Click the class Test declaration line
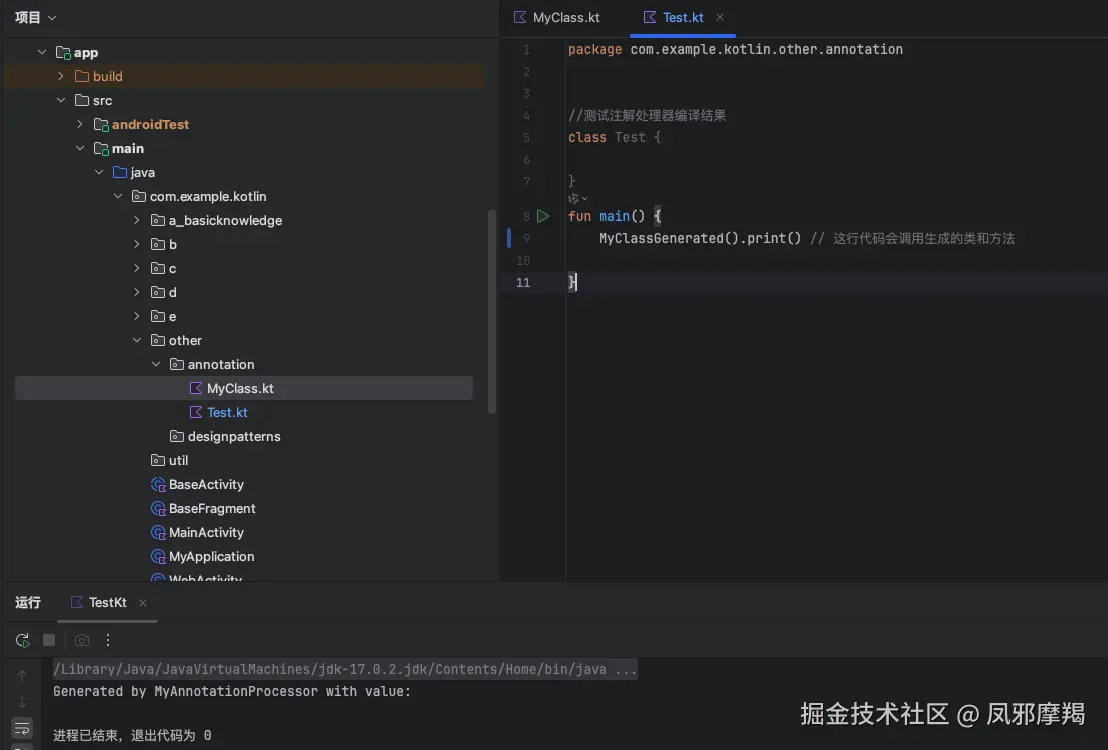This screenshot has width=1108, height=750. coord(614,137)
